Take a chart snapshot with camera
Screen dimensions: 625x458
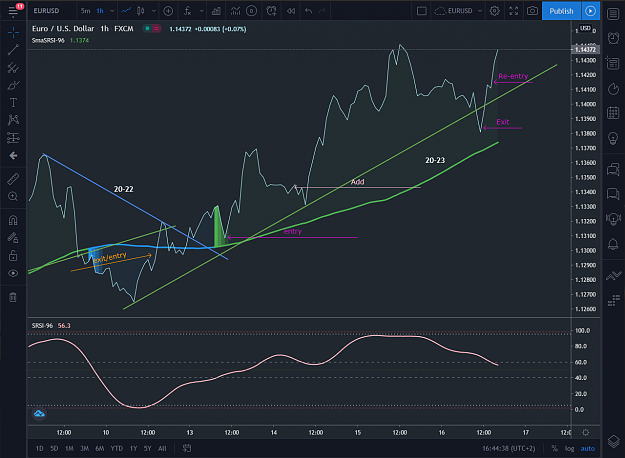(x=532, y=11)
